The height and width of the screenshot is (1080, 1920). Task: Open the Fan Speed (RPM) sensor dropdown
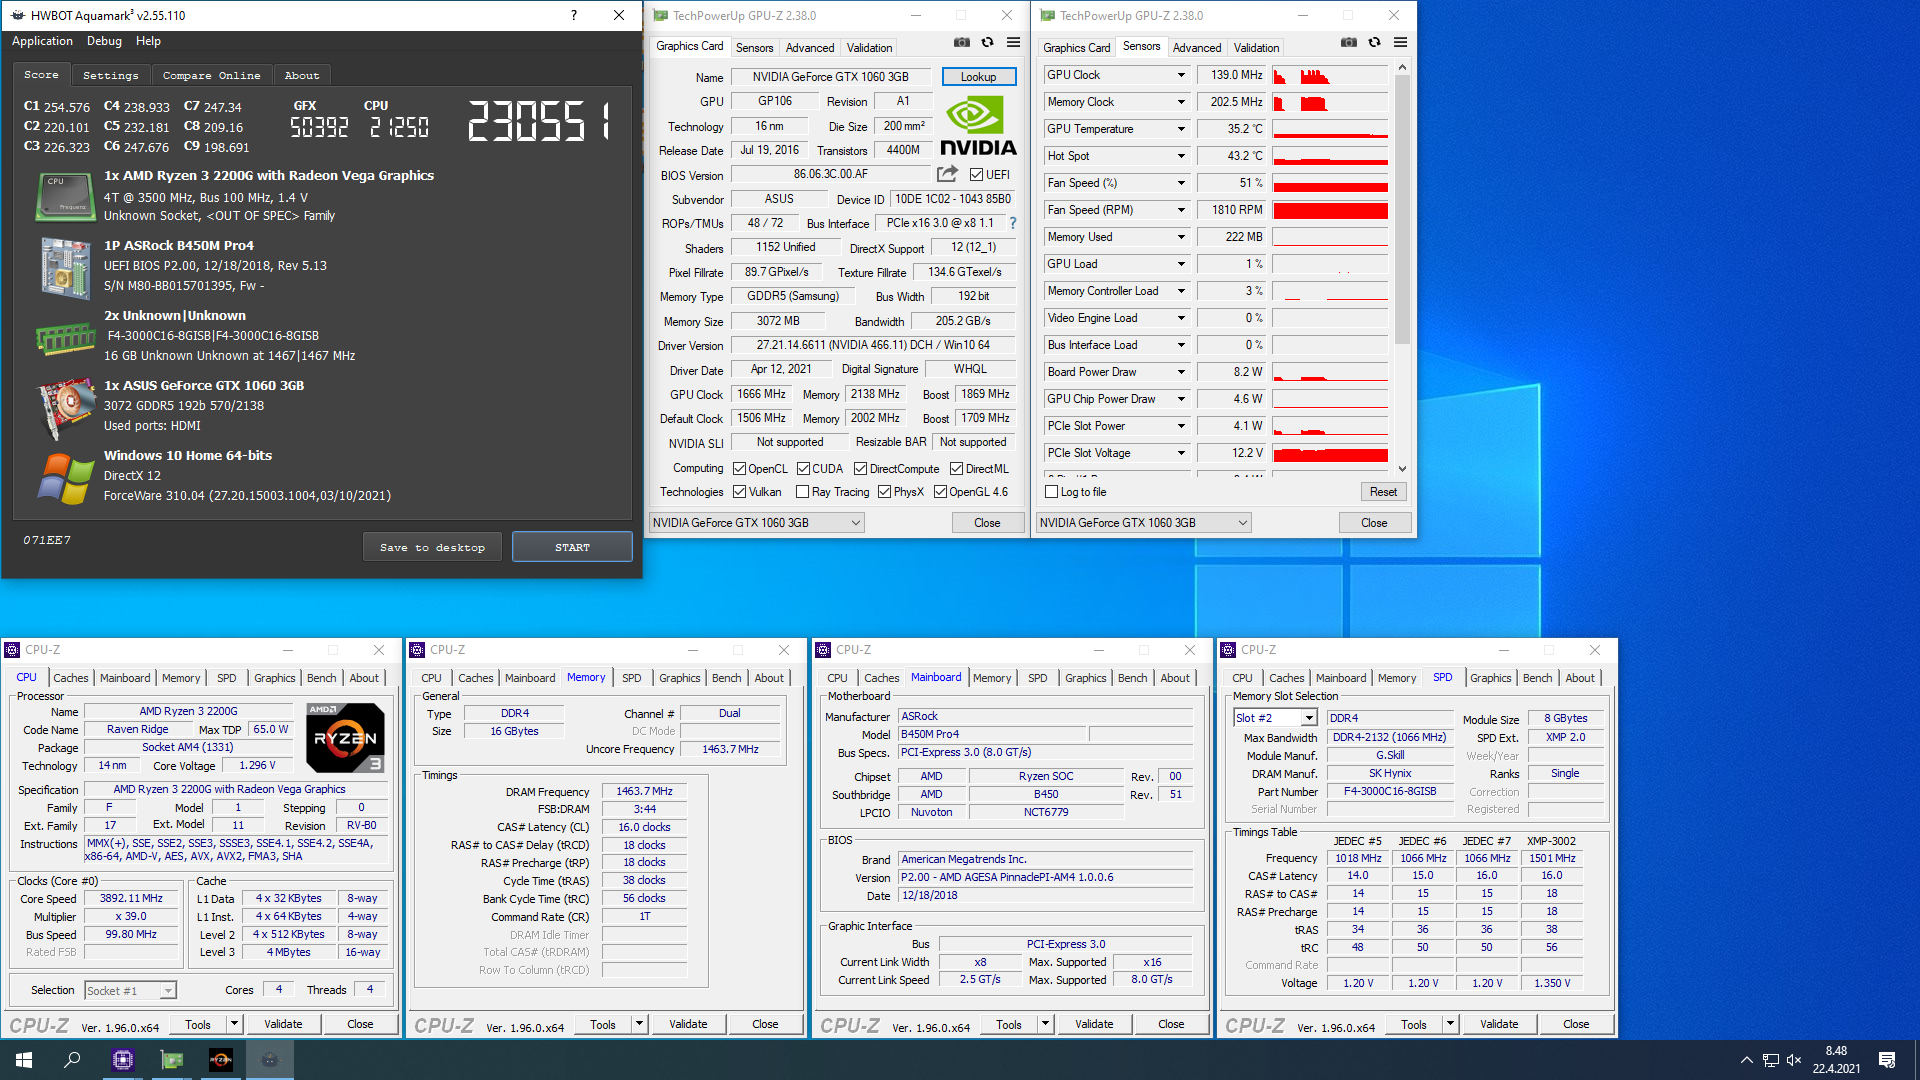(x=1181, y=210)
